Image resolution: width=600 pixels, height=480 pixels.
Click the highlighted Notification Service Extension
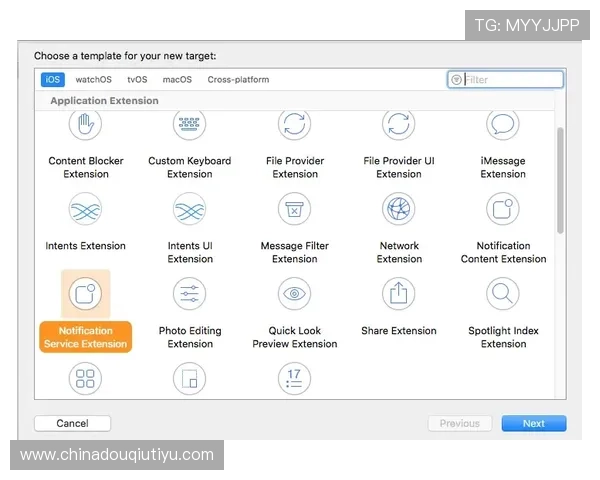coord(86,337)
